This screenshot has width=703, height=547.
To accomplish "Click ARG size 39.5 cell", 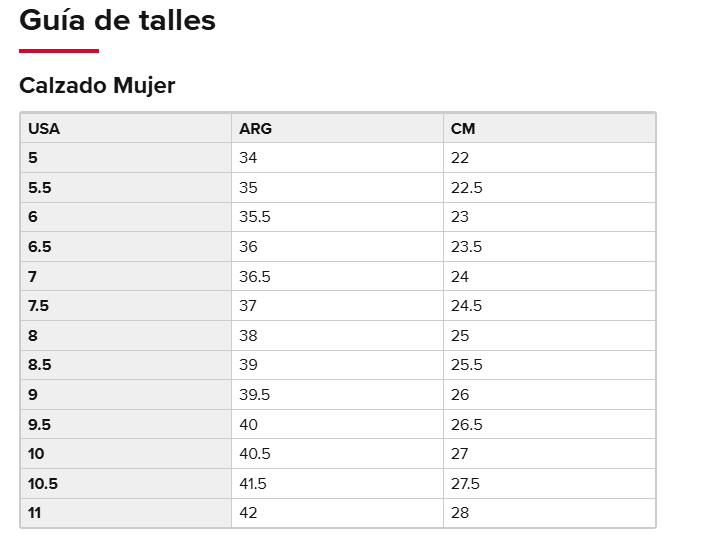I will 338,395.
